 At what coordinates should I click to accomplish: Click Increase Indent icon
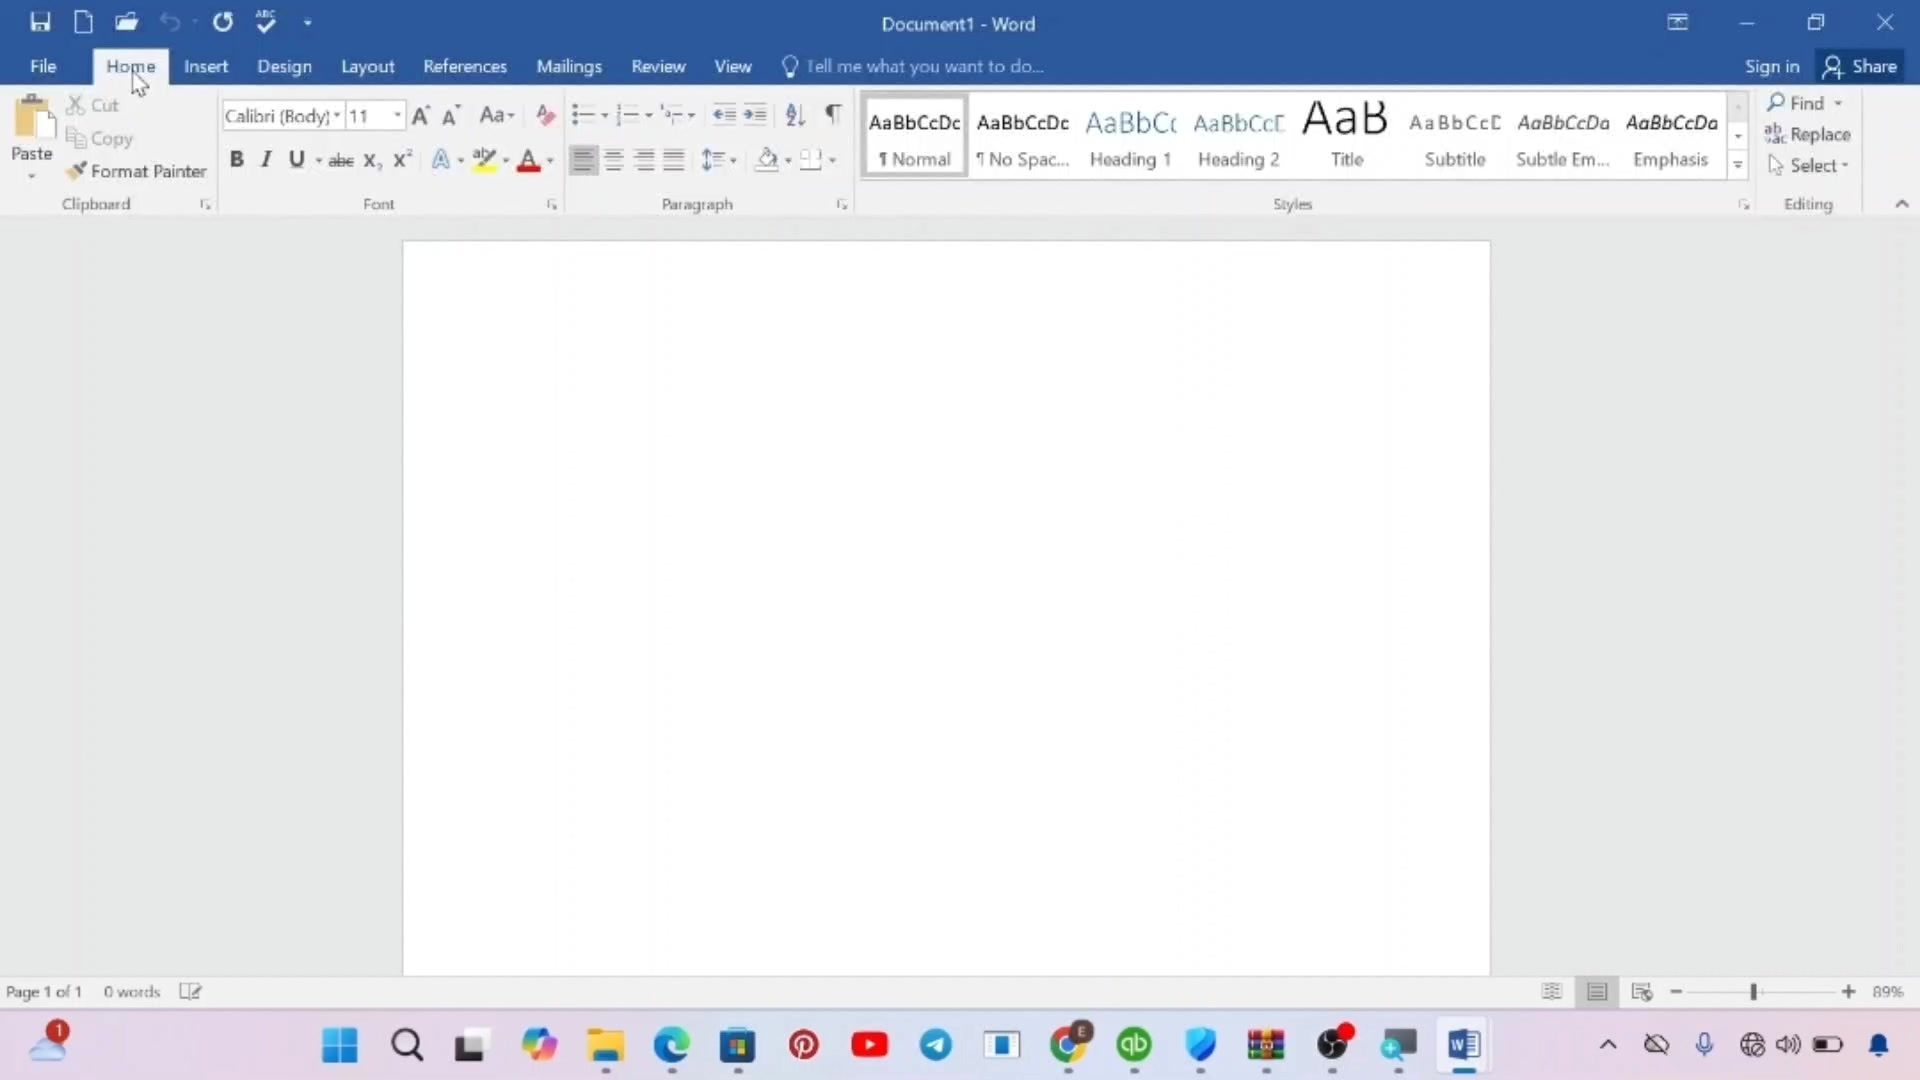pyautogui.click(x=755, y=115)
